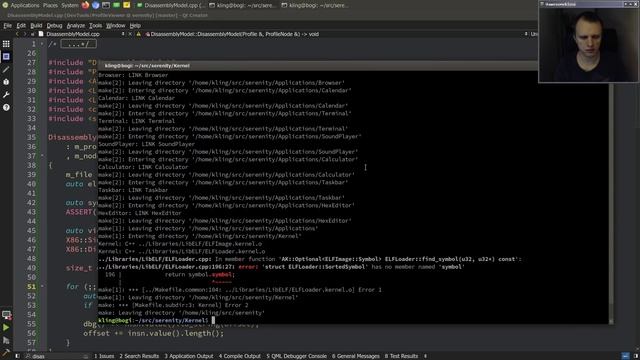Click the yellow notes launcher in the top panel

[127, 5]
